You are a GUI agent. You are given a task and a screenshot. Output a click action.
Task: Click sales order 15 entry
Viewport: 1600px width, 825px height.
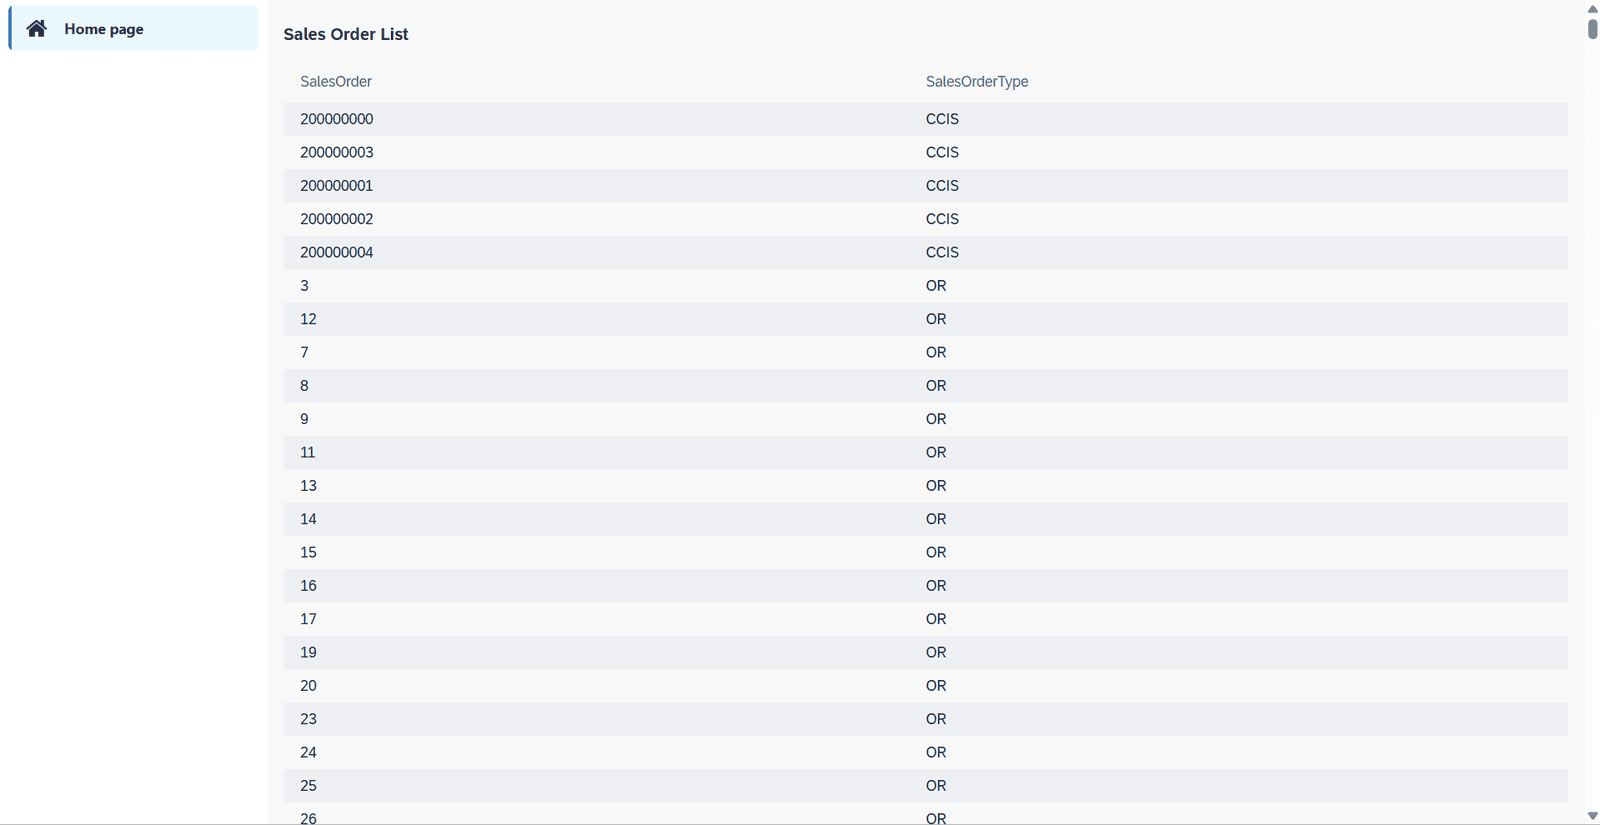pyautogui.click(x=308, y=552)
